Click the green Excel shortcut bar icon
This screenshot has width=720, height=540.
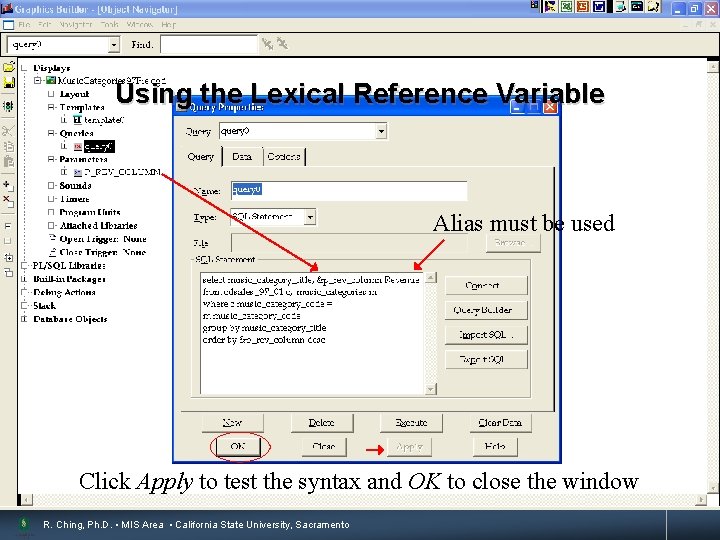pyautogui.click(x=567, y=6)
